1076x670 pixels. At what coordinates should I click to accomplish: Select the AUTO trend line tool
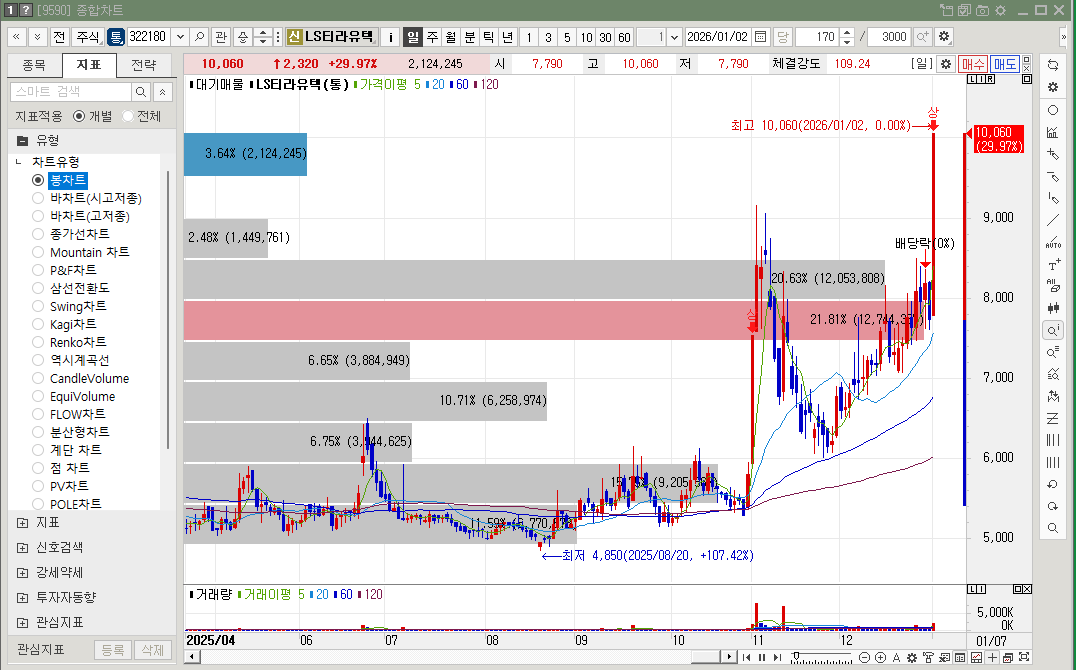pos(1053,242)
